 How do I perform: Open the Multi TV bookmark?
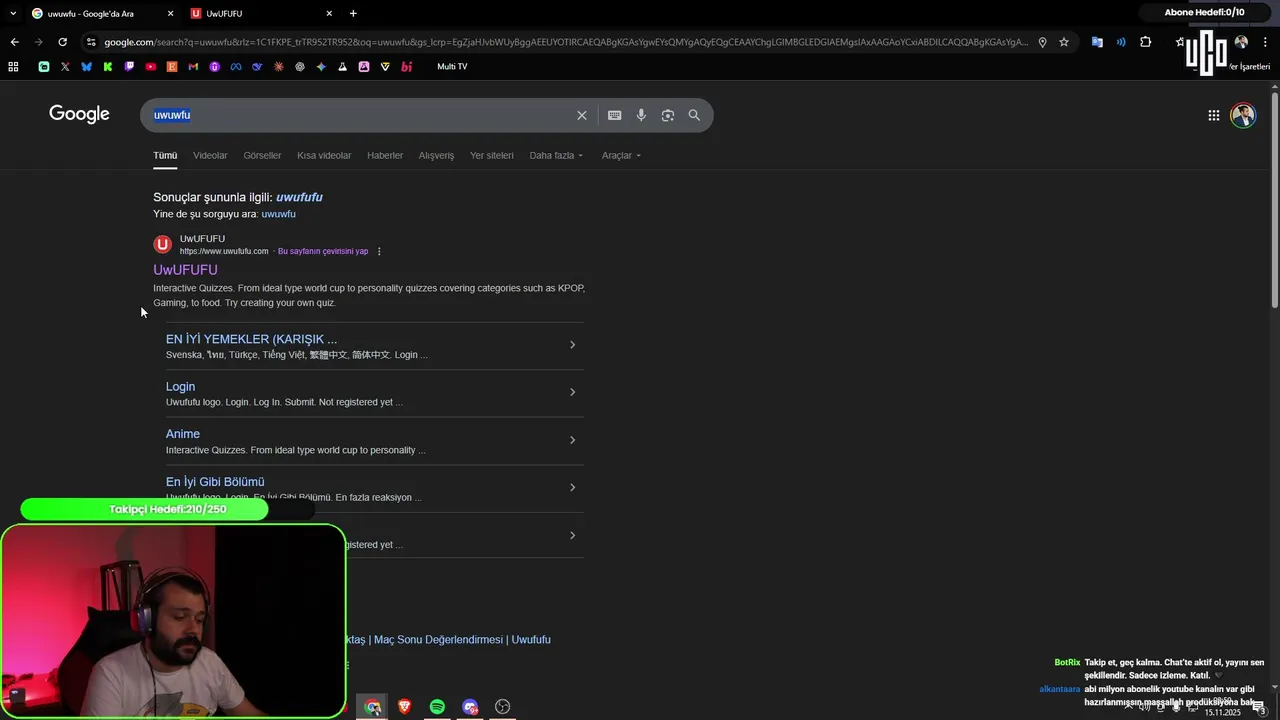click(452, 67)
